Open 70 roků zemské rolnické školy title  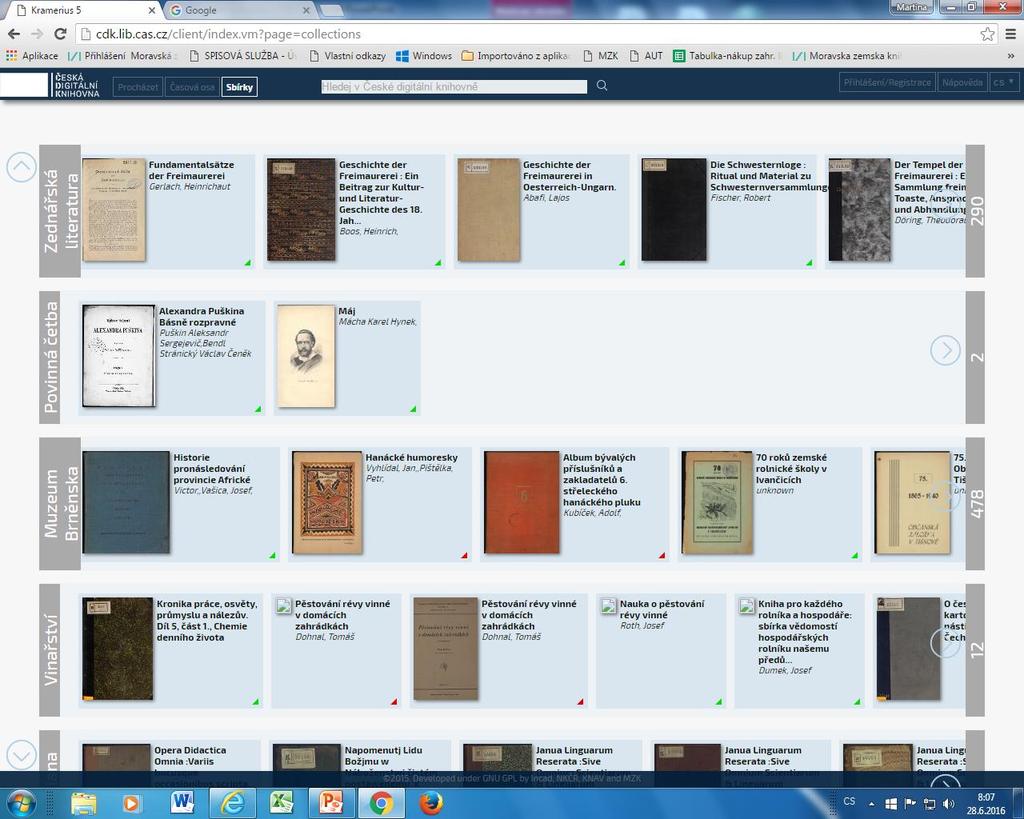coord(791,468)
